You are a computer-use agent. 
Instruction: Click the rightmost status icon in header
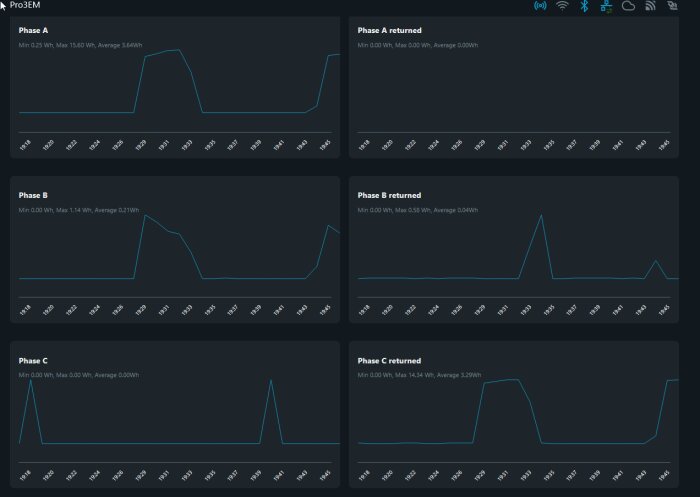672,6
